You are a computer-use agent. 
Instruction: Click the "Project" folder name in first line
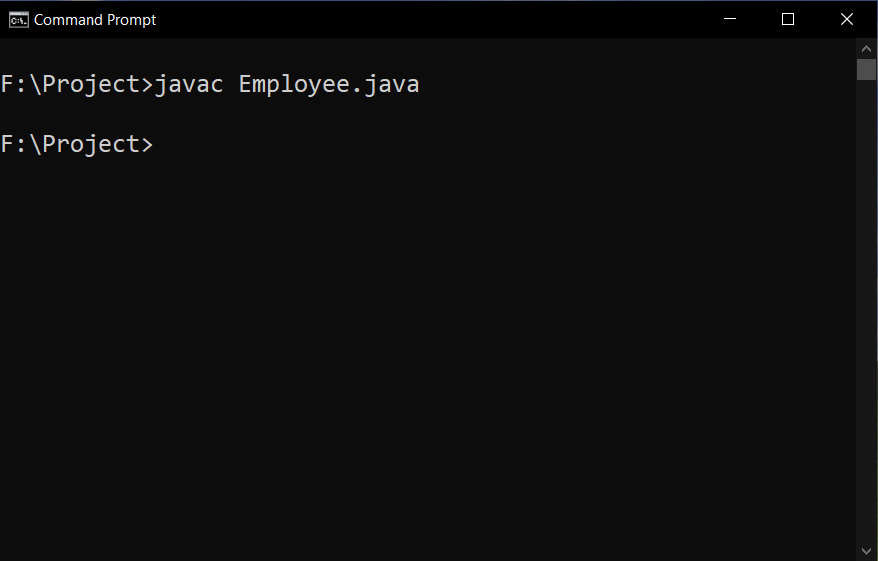(x=91, y=85)
